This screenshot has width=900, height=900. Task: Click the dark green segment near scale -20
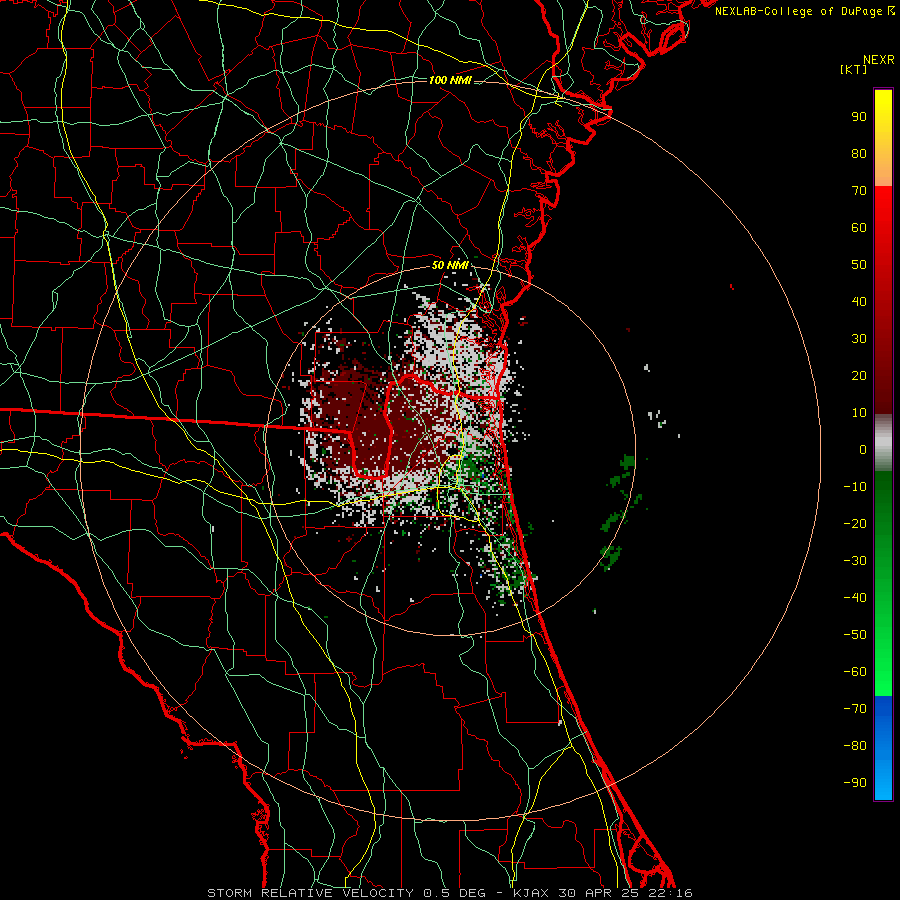883,522
